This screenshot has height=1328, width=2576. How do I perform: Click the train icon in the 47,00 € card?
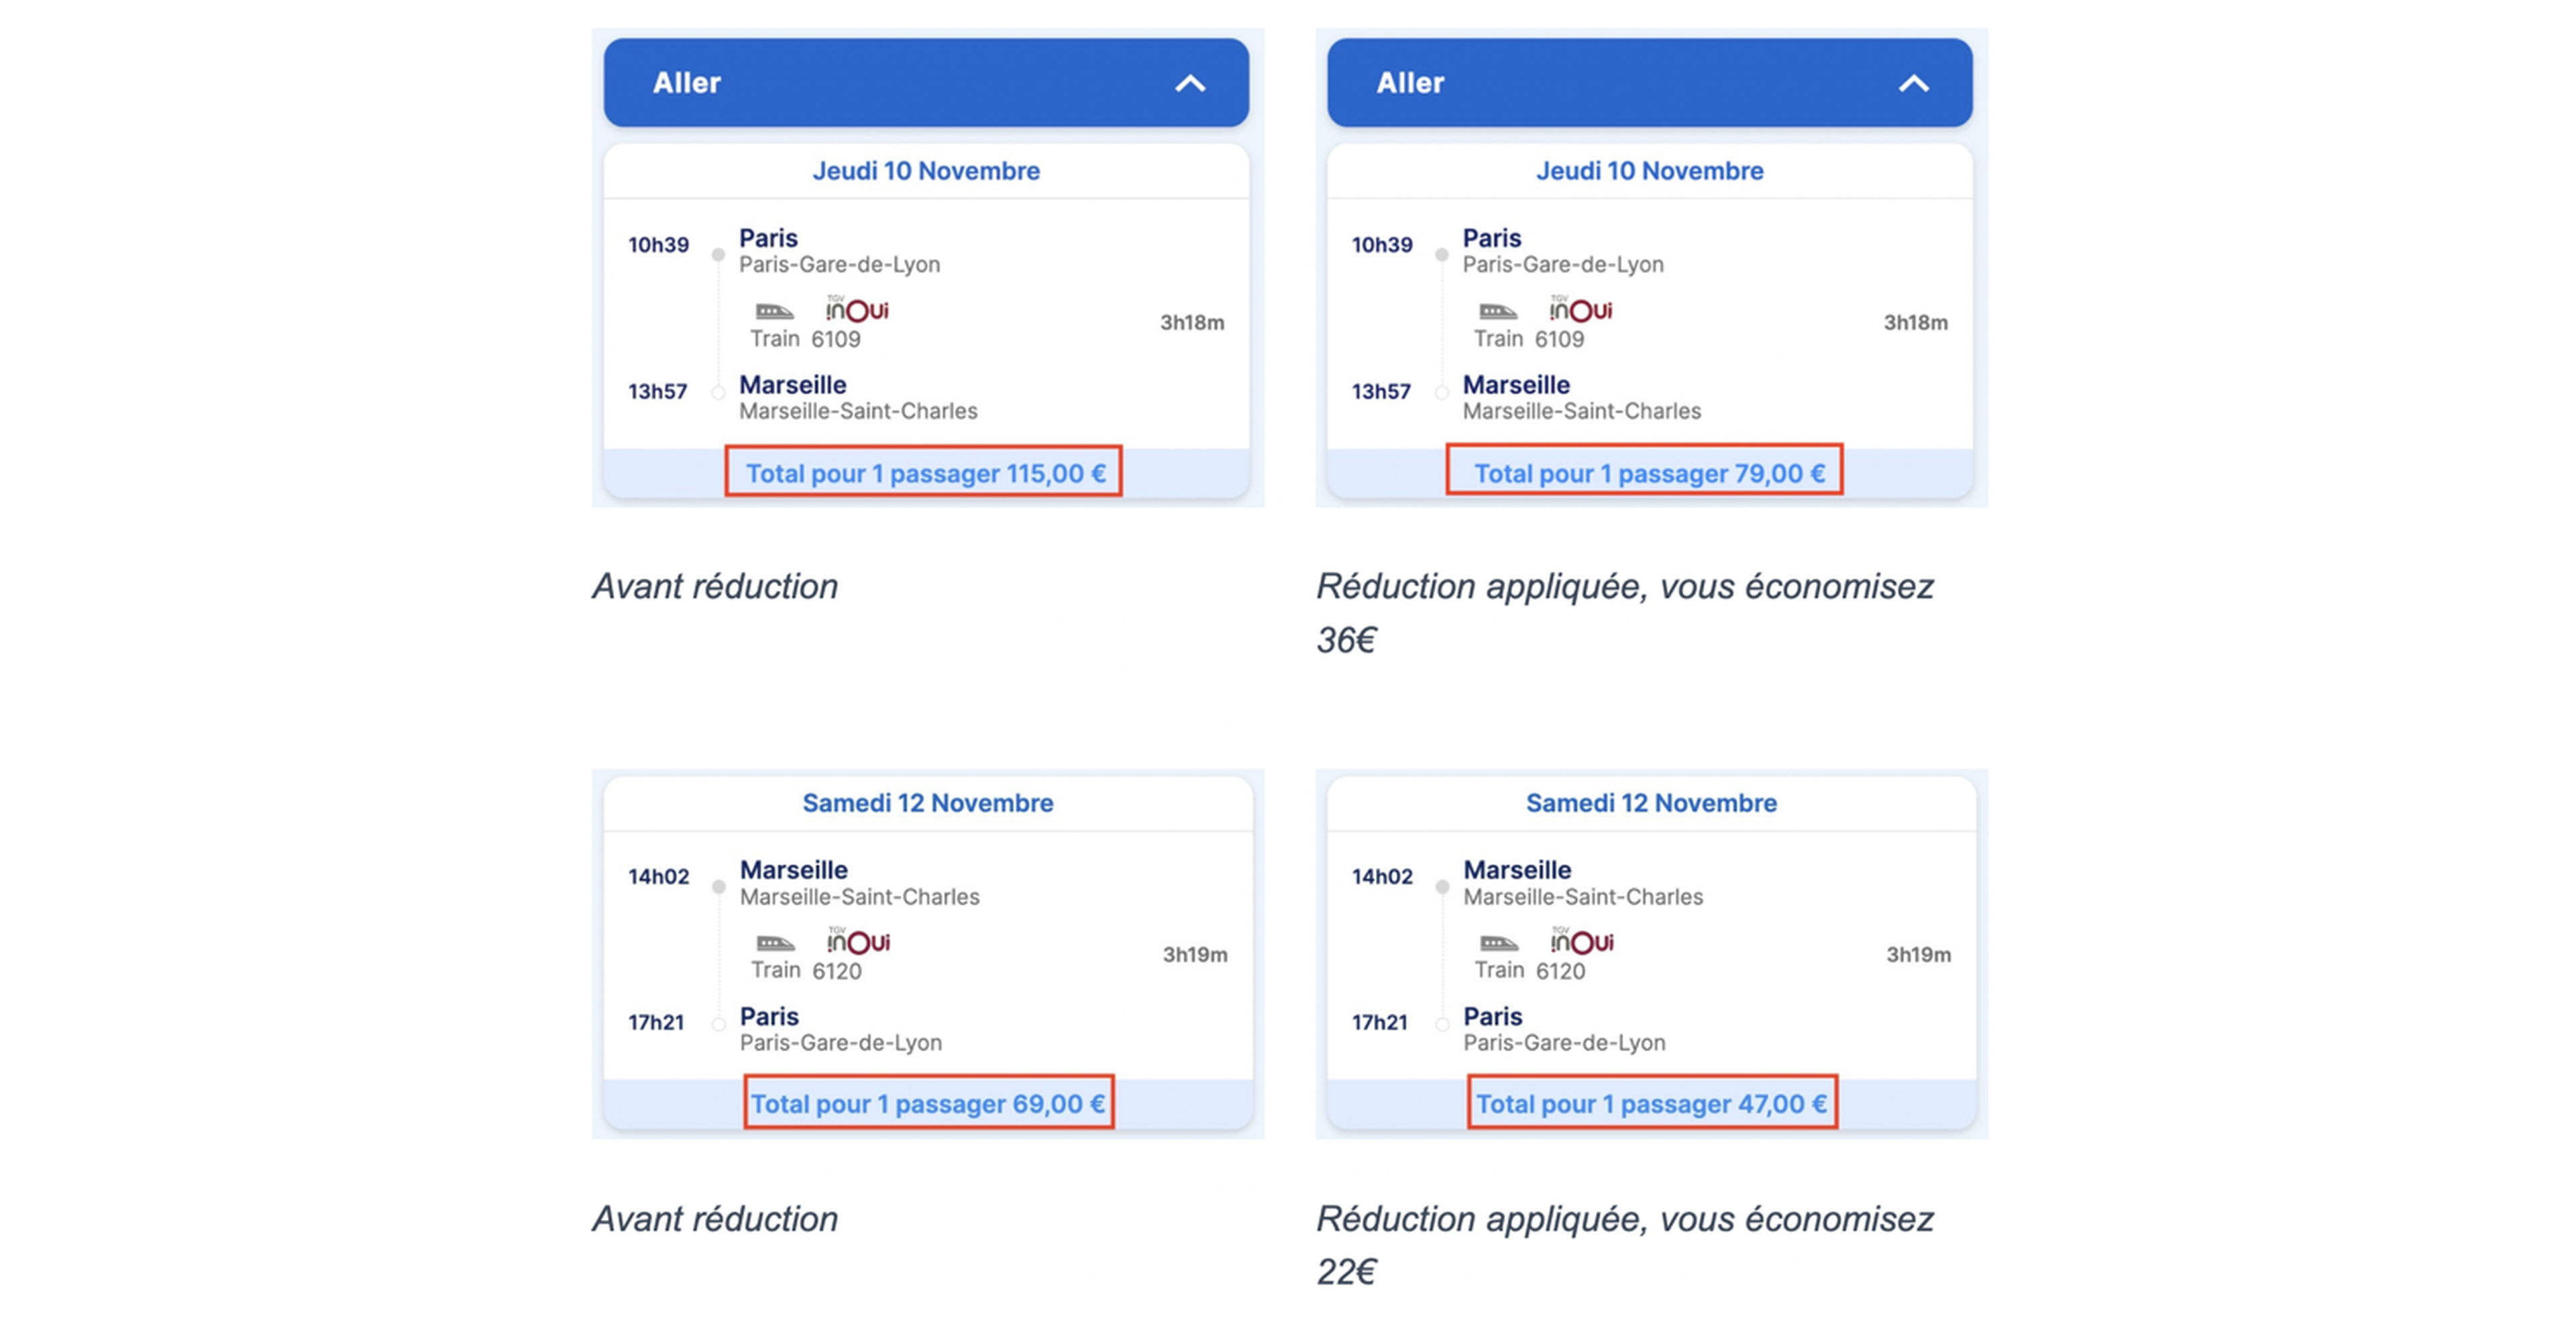tap(1499, 943)
